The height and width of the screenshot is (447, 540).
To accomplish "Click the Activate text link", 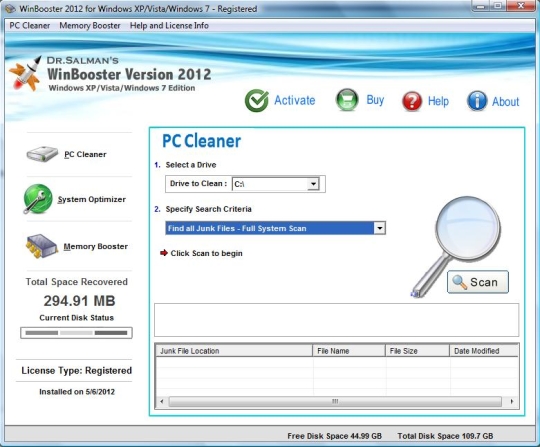I will (x=294, y=100).
